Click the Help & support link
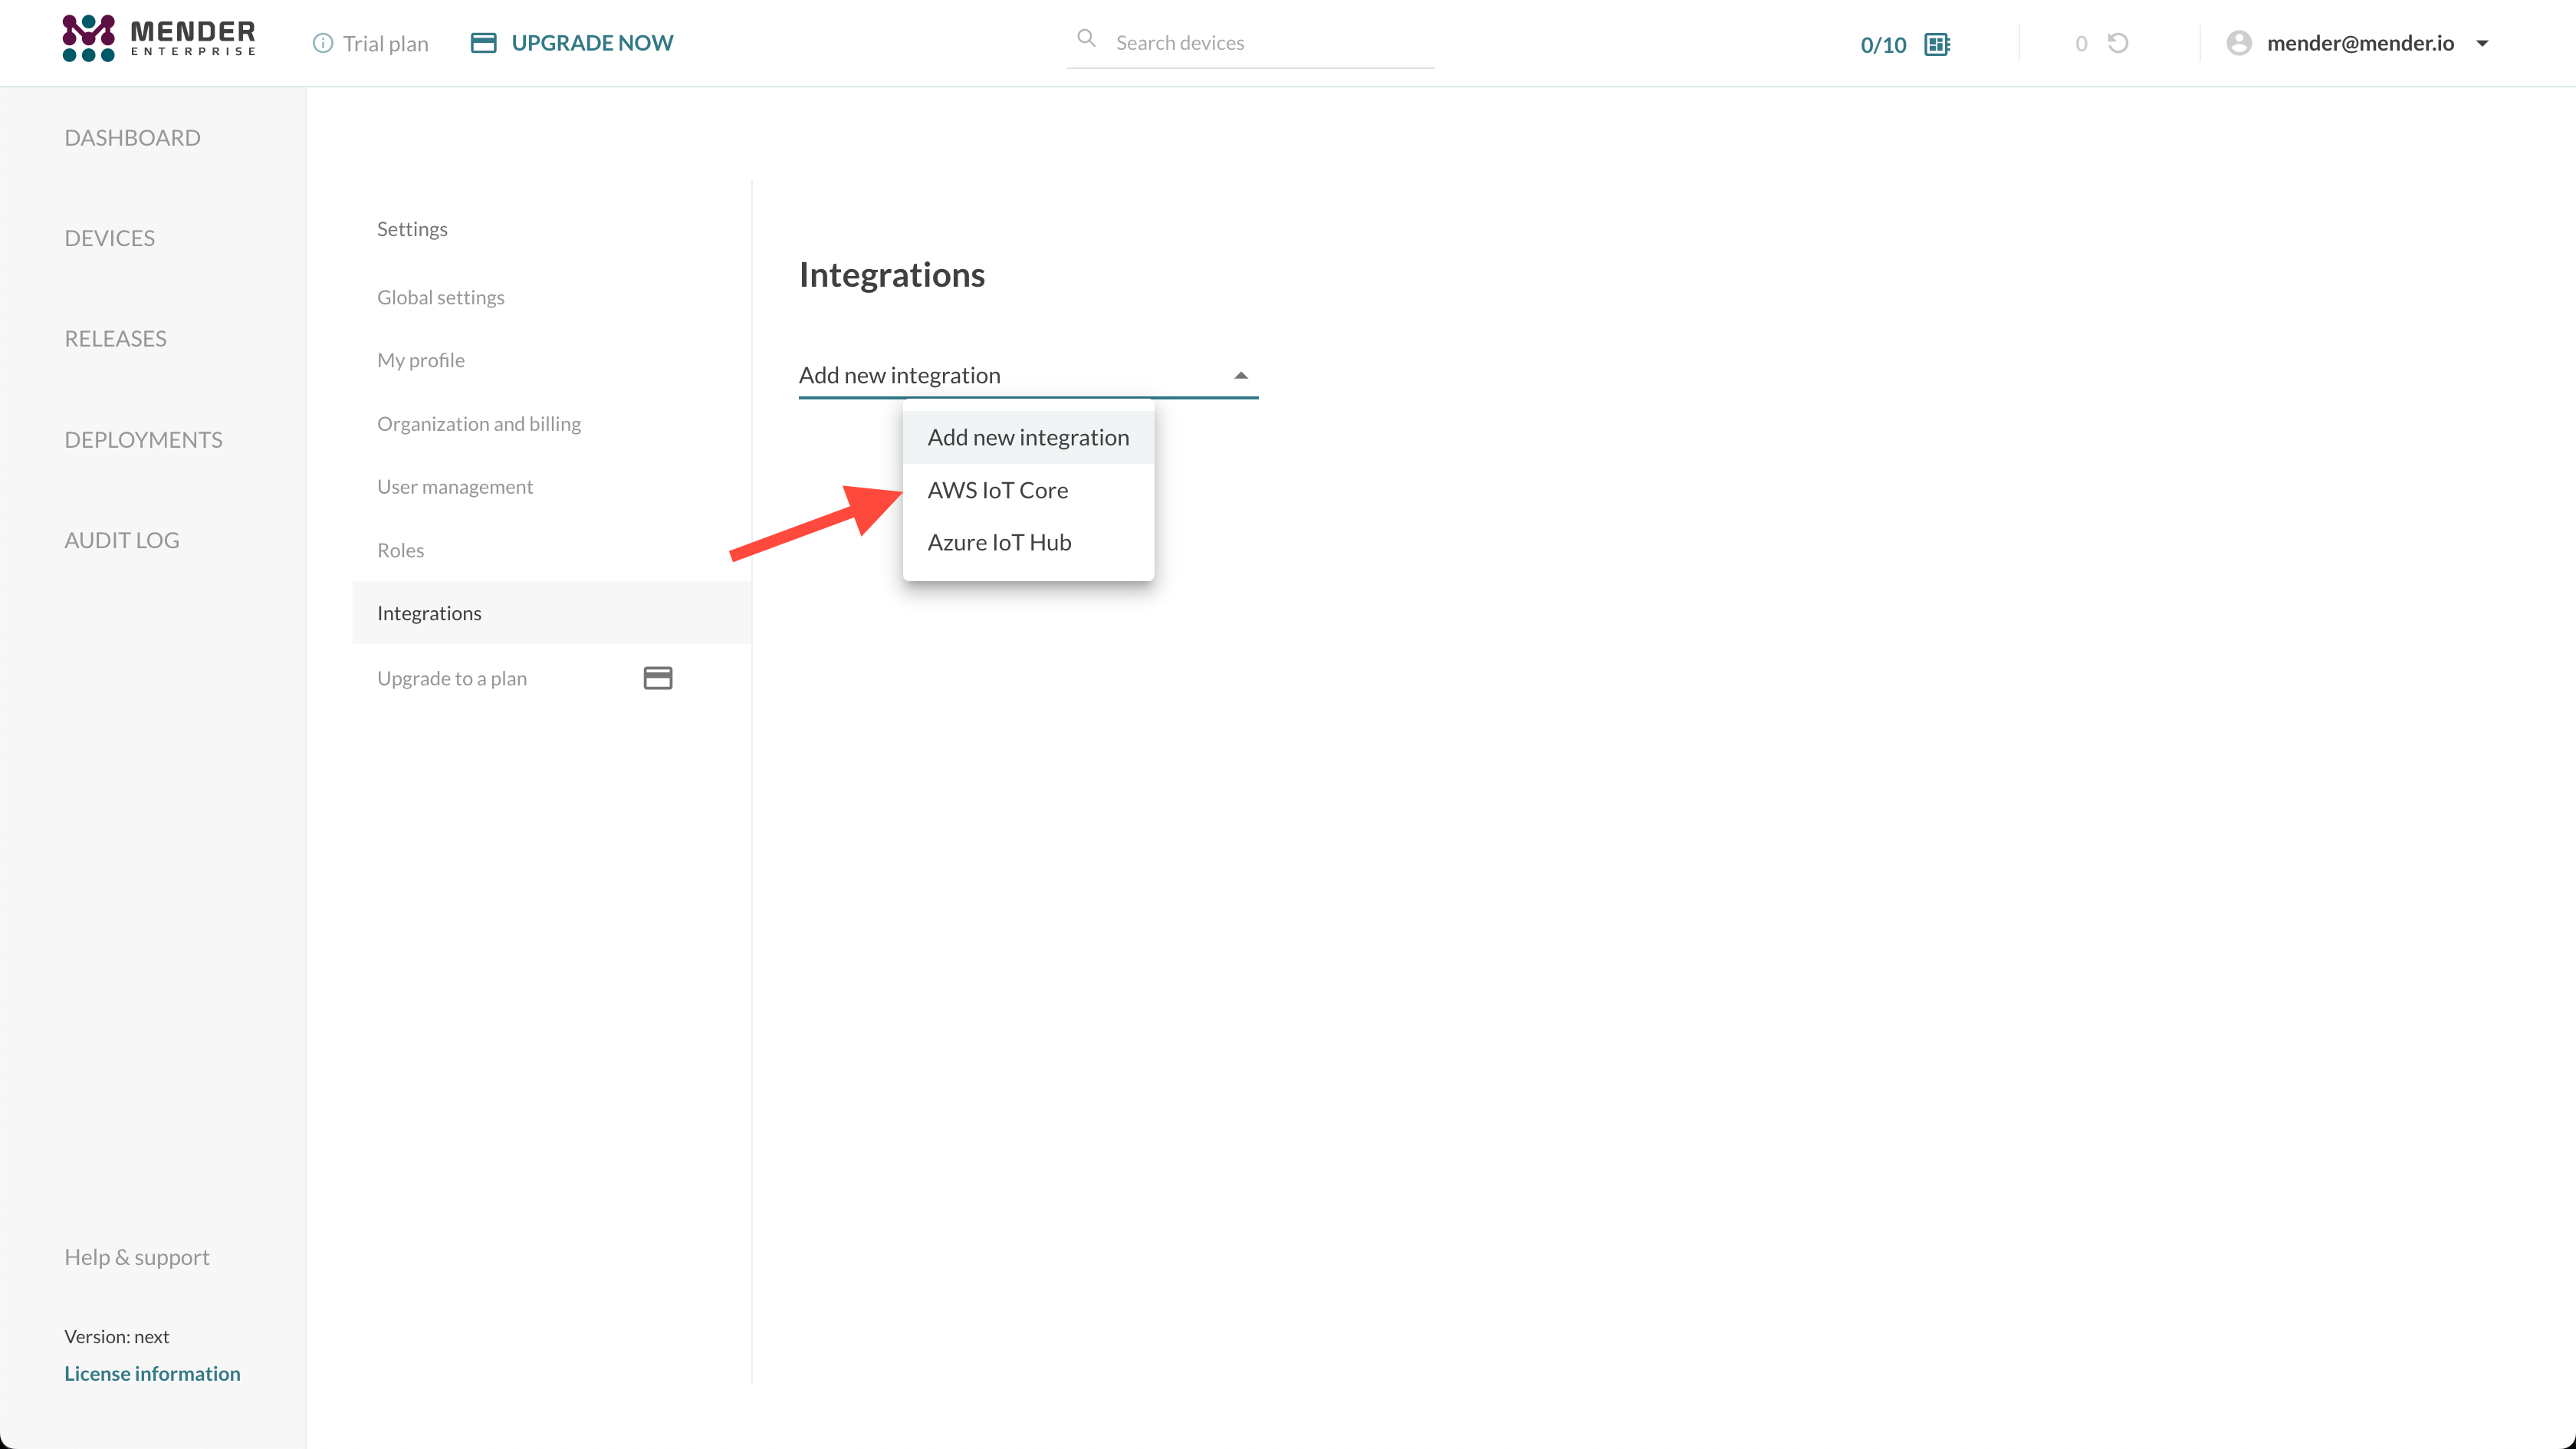2576x1449 pixels. [x=137, y=1257]
